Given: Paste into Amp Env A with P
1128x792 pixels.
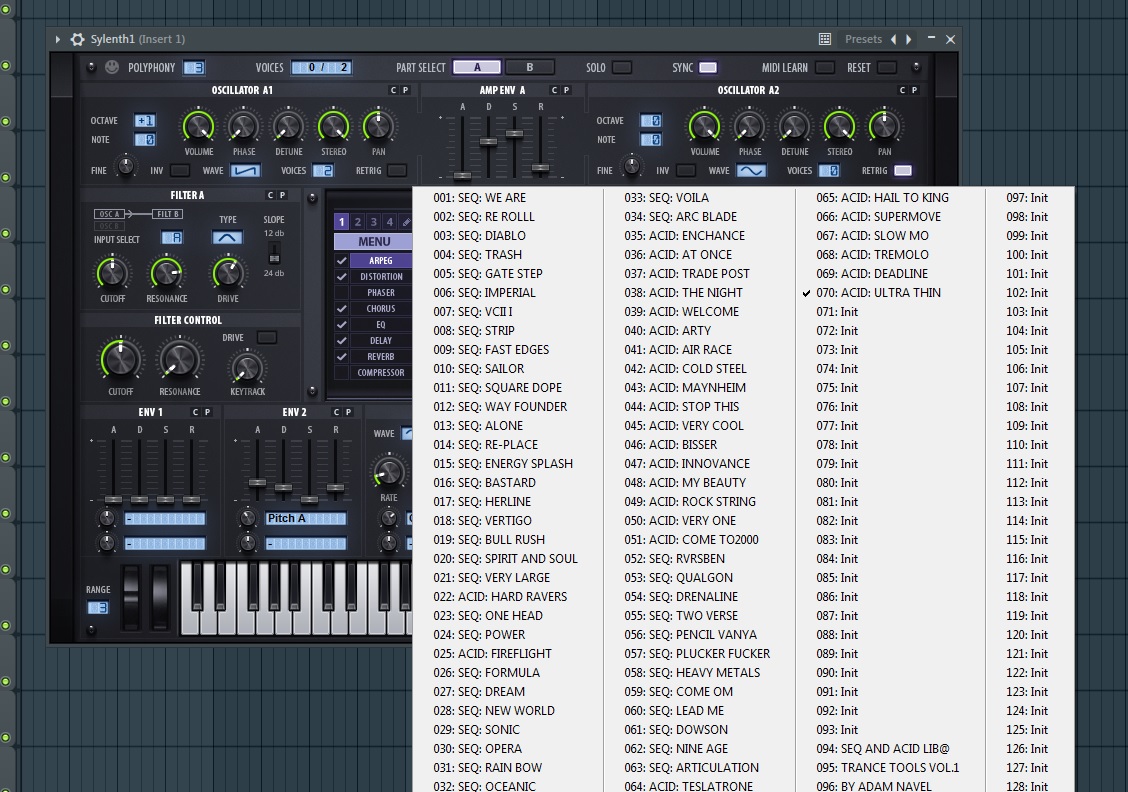Looking at the screenshot, I should (566, 90).
